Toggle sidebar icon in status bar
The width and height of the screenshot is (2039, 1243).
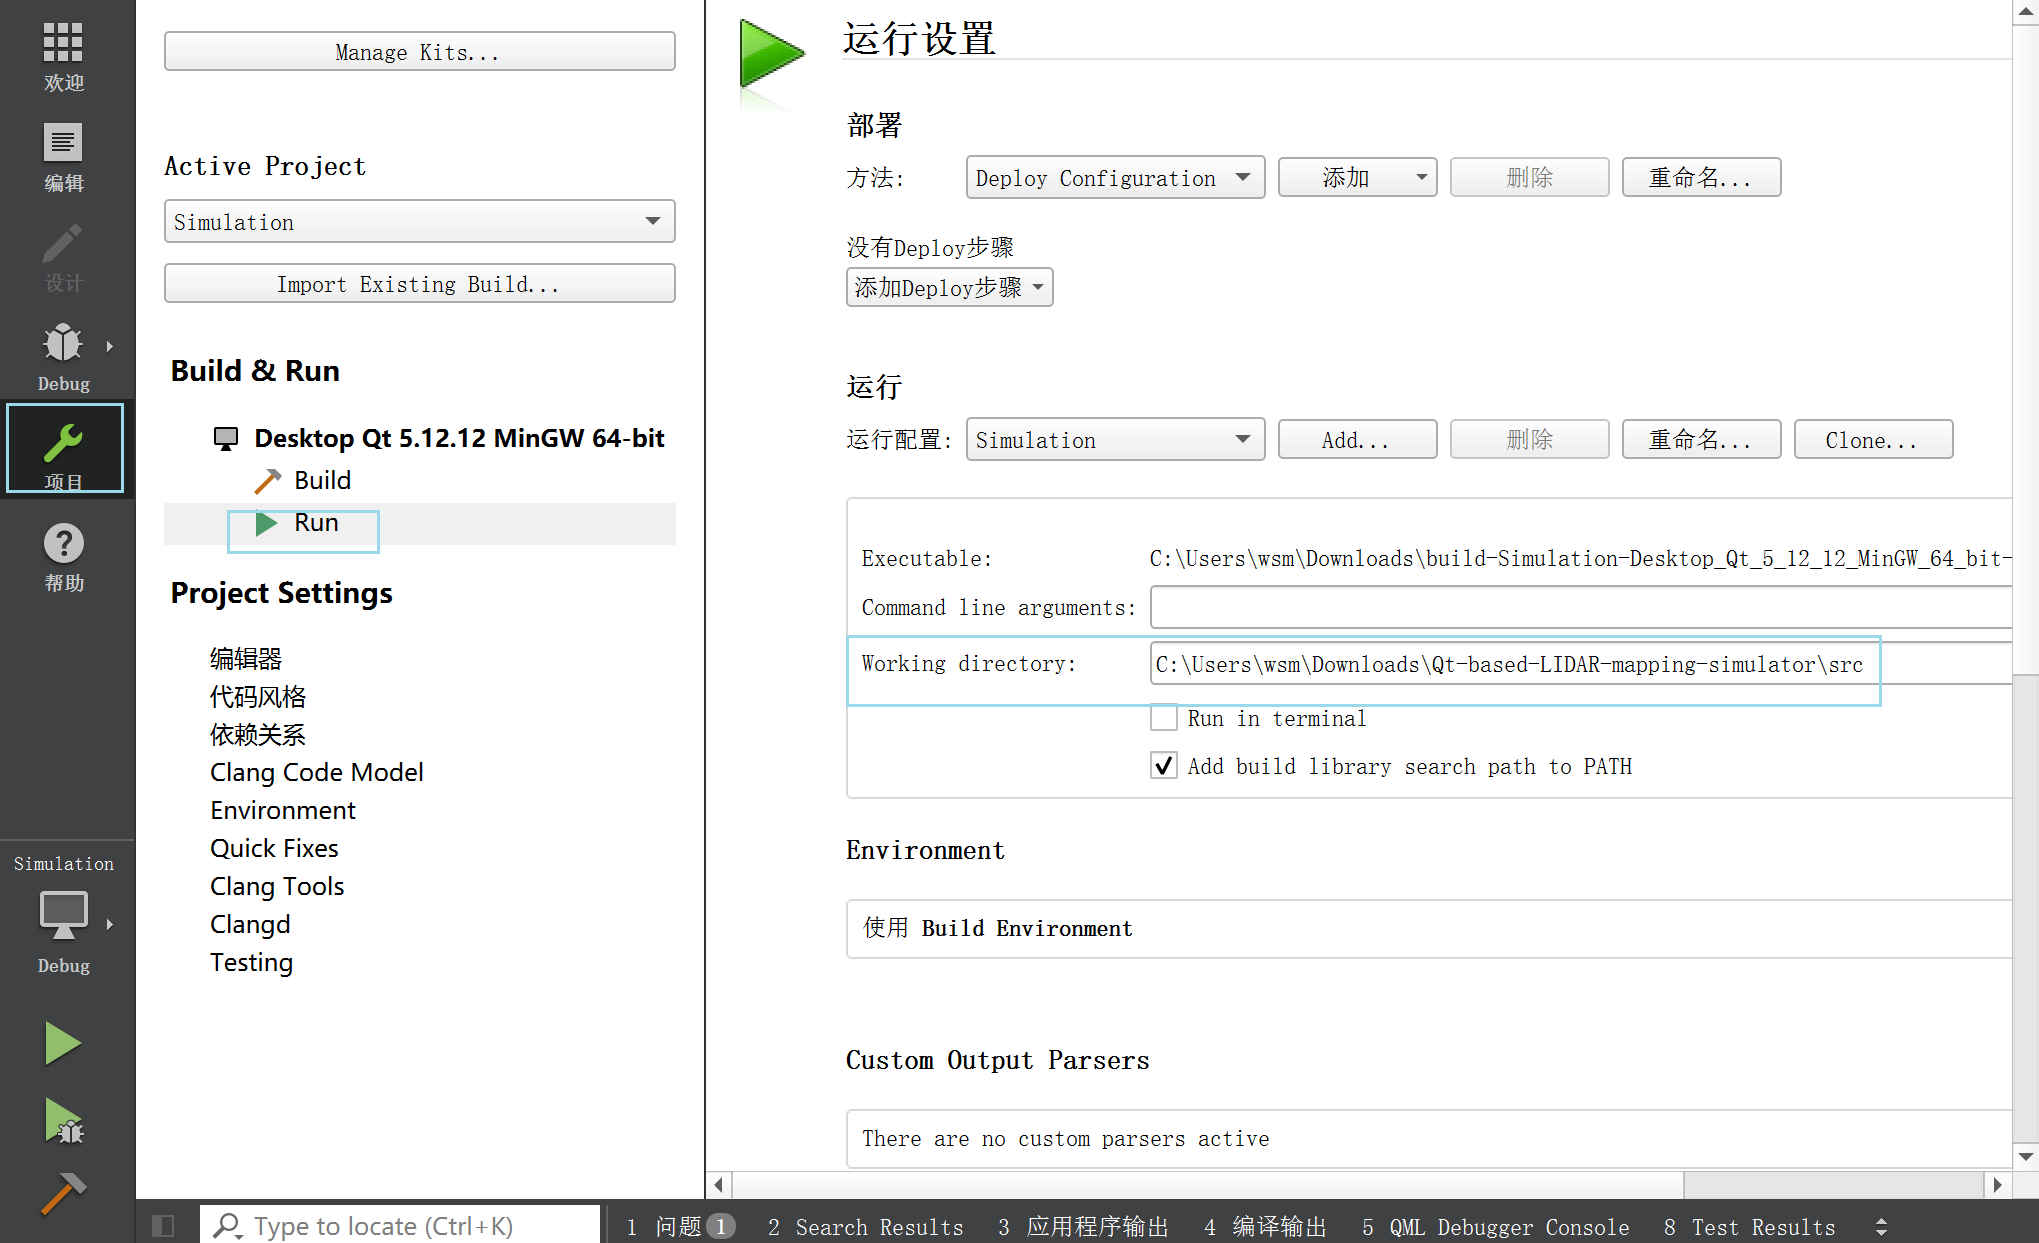click(163, 1226)
